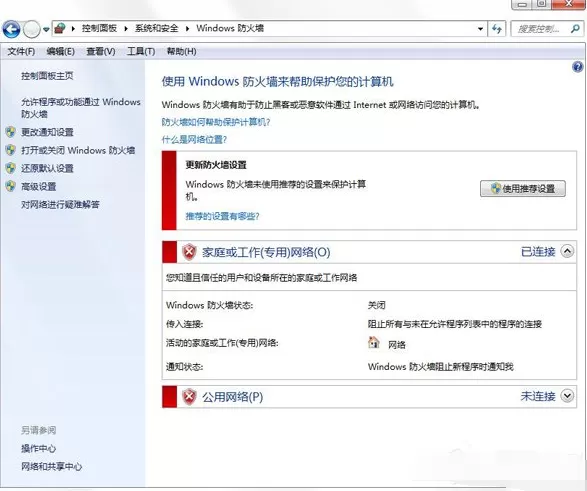587x491 pixels.
Task: Open 防火墙如何帮助保护计算机? help link
Action: [216, 122]
